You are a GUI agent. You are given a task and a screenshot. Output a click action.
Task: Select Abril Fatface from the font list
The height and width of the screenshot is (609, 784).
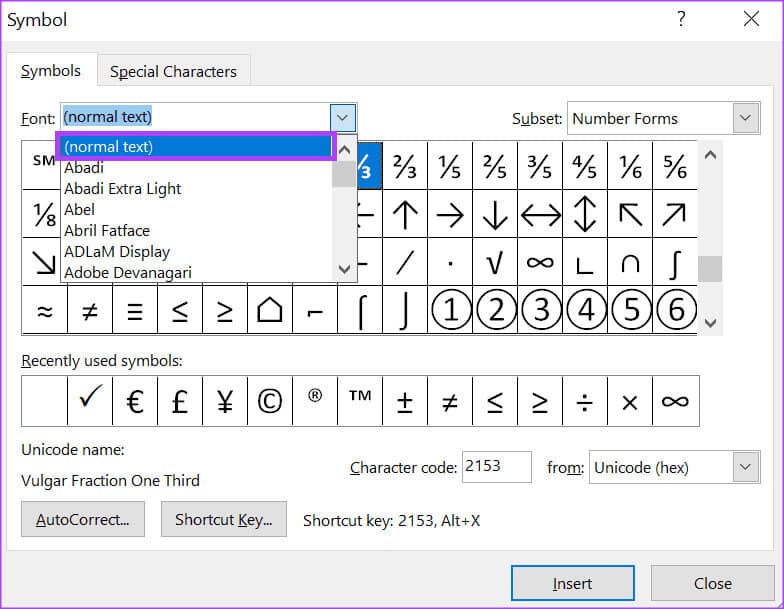pyautogui.click(x=107, y=230)
